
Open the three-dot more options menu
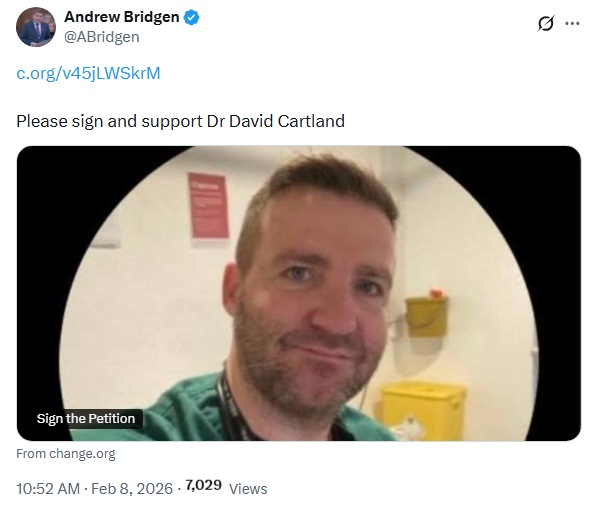572,24
